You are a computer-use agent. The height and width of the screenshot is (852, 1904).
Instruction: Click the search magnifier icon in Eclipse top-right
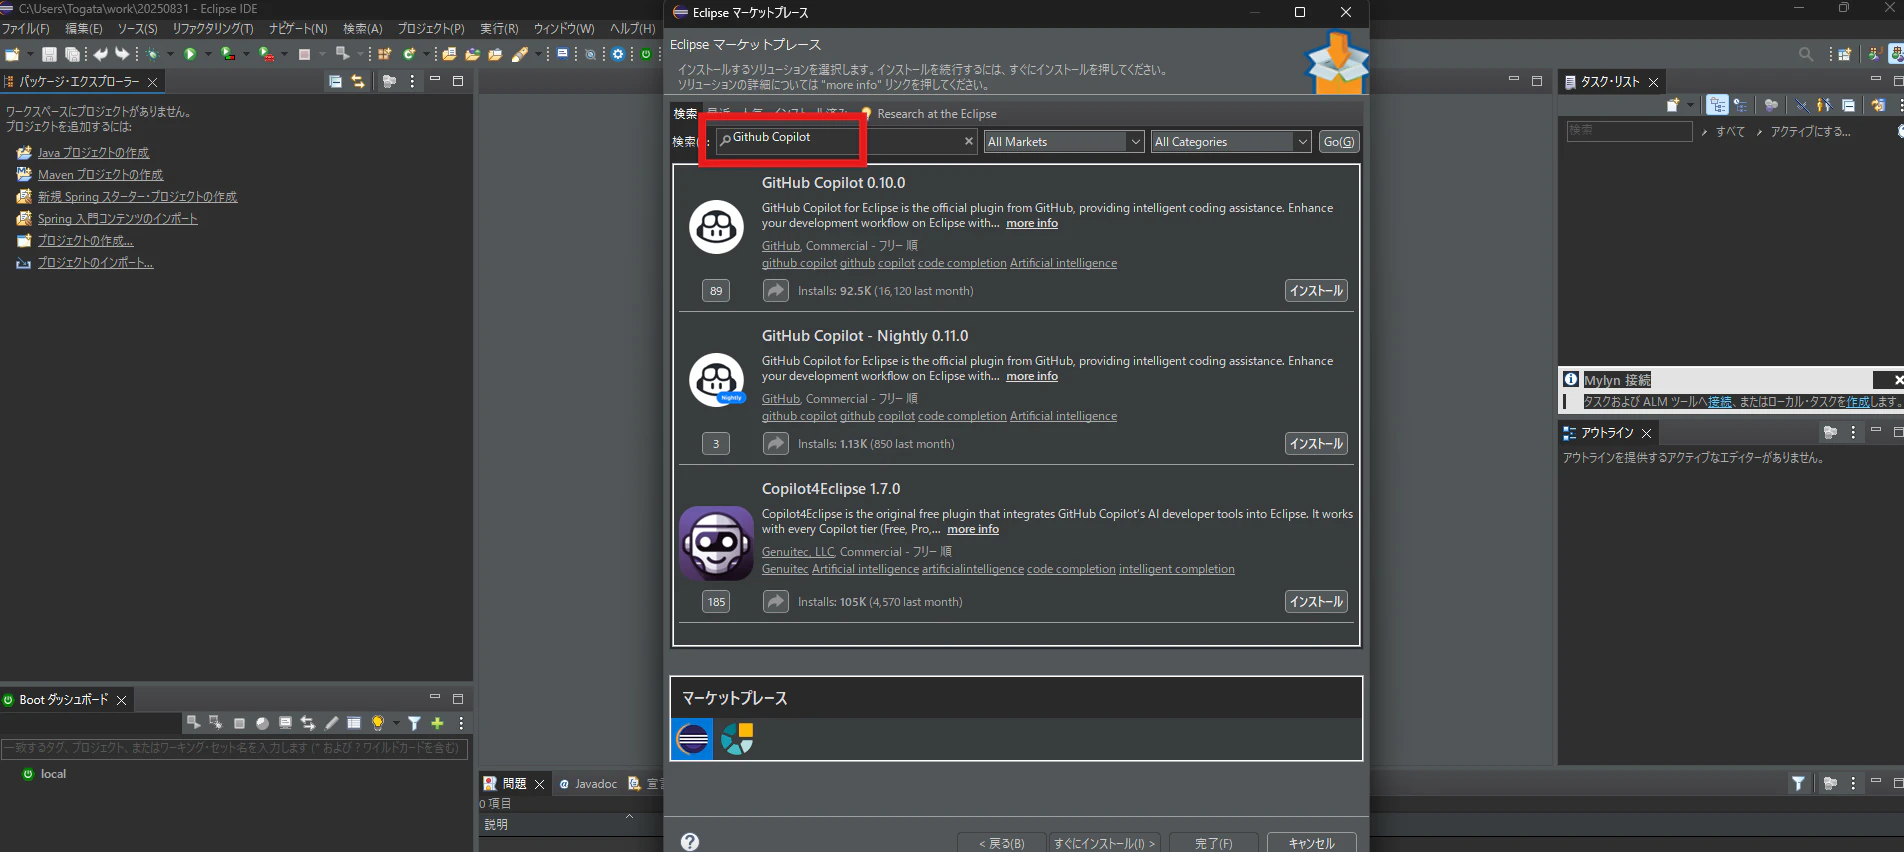[x=1806, y=54]
